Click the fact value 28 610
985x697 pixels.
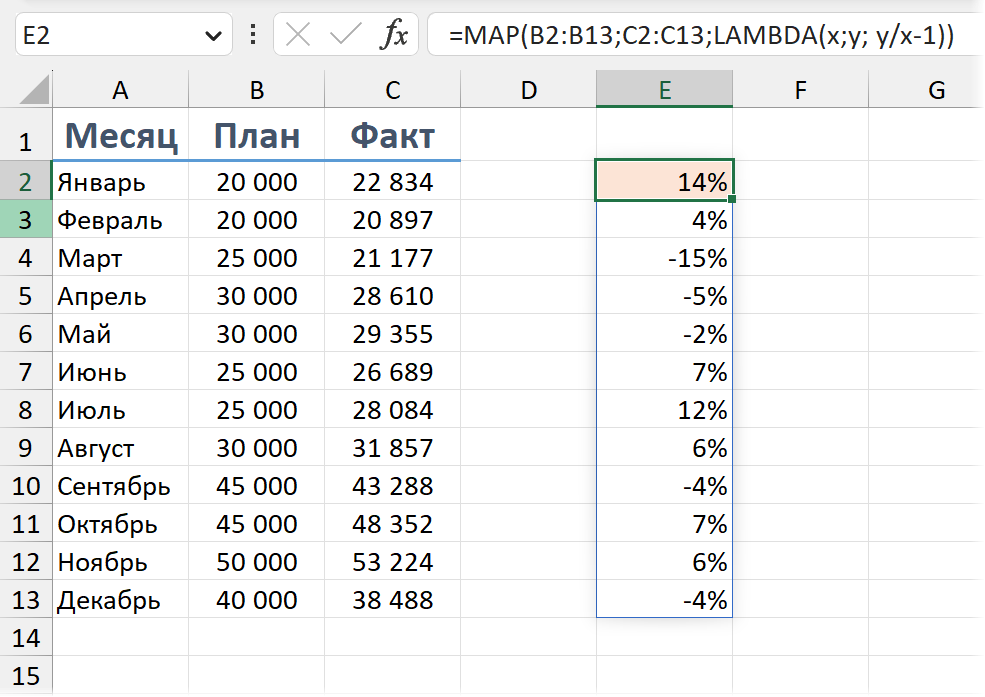(x=393, y=296)
